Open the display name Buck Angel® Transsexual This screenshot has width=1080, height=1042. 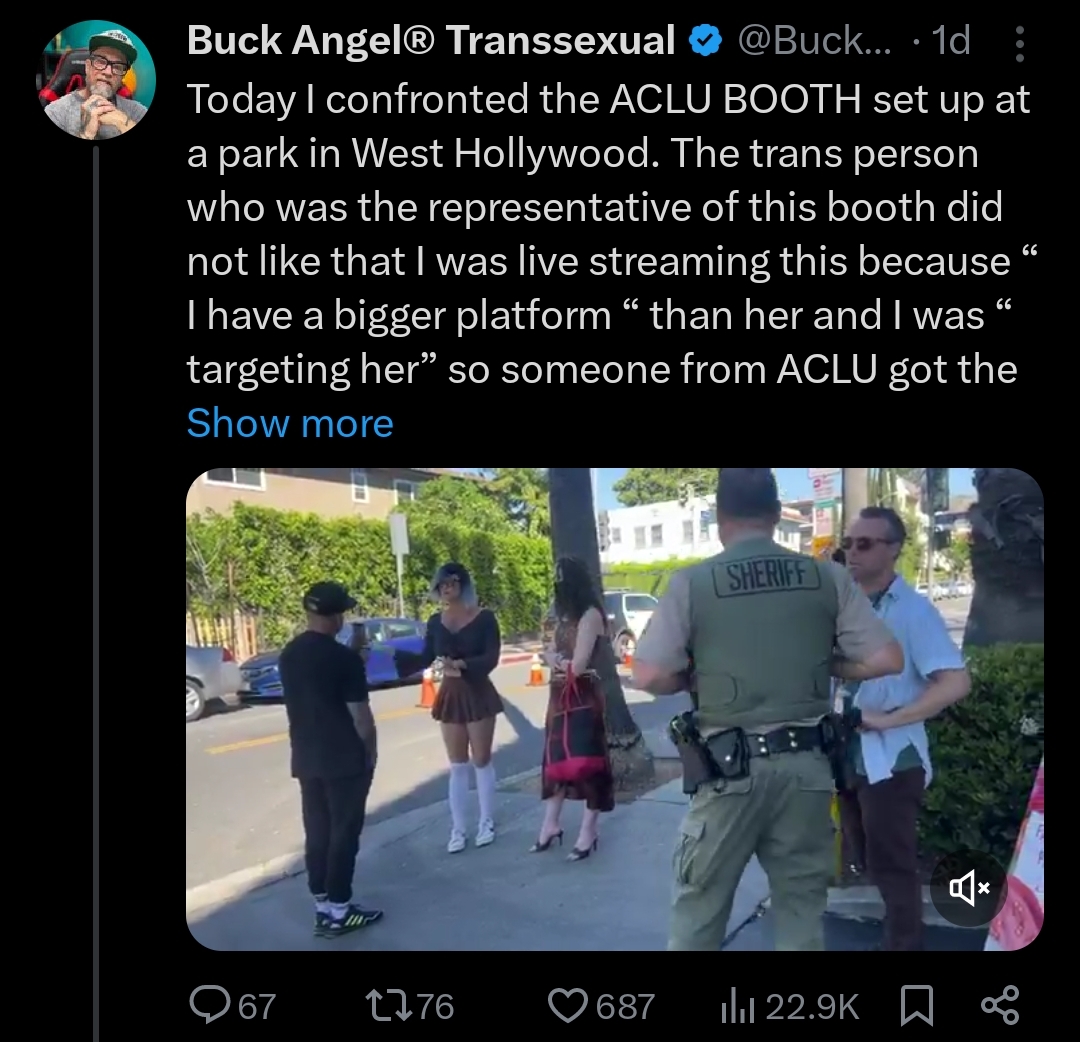click(x=430, y=40)
